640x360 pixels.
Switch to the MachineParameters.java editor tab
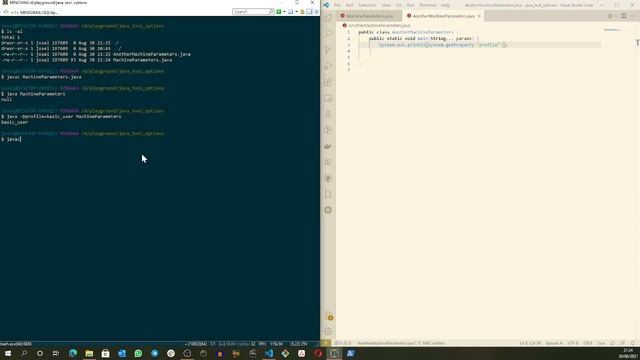pos(369,16)
